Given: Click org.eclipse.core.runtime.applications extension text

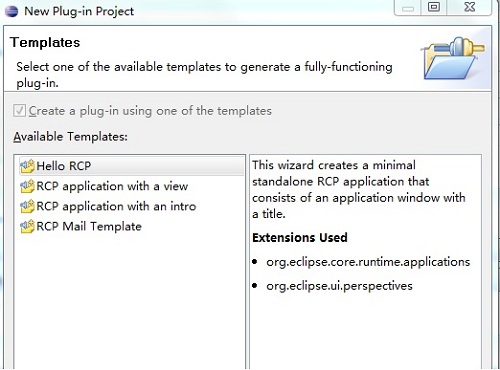Looking at the screenshot, I should 368,262.
